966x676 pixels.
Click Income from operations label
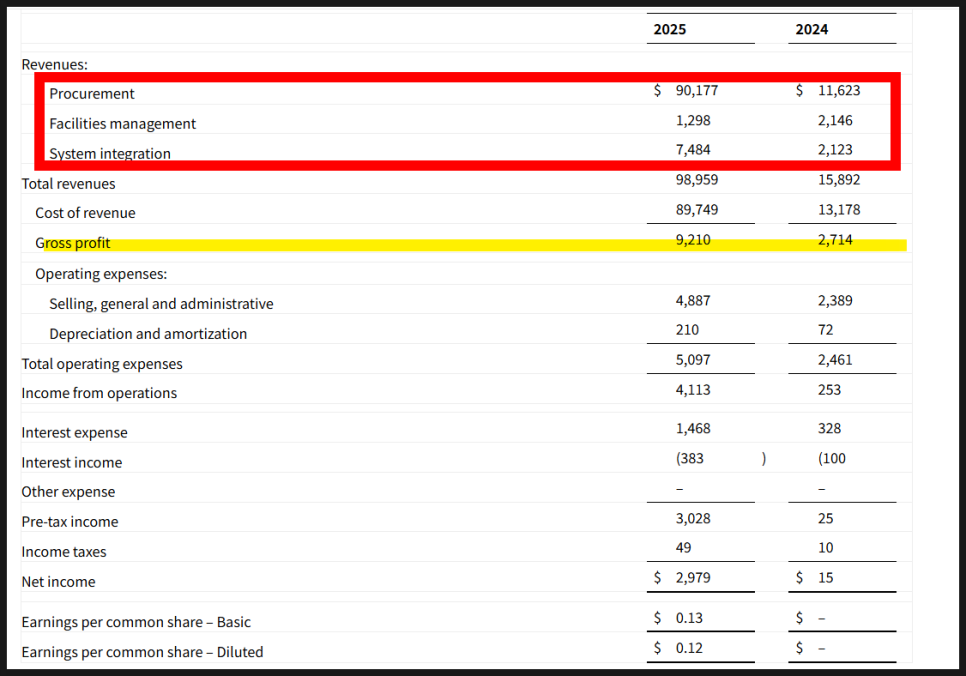pos(99,393)
